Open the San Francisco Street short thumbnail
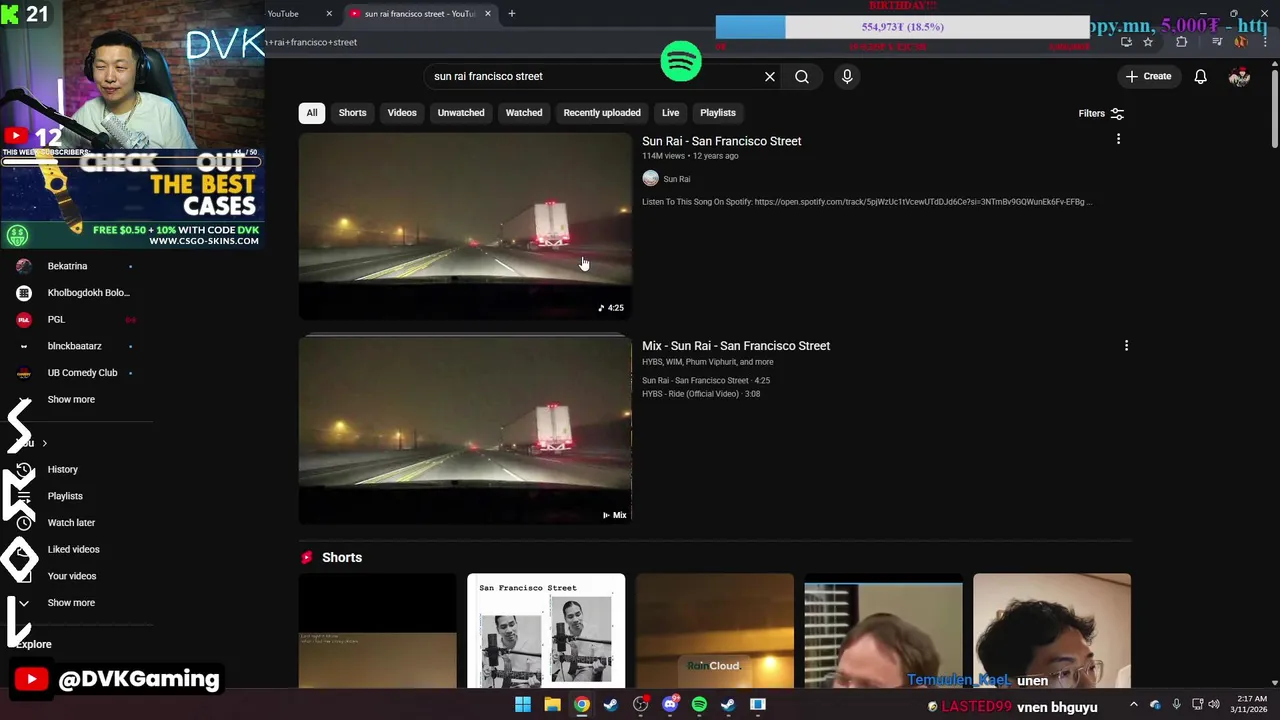The image size is (1280, 720). click(x=546, y=631)
